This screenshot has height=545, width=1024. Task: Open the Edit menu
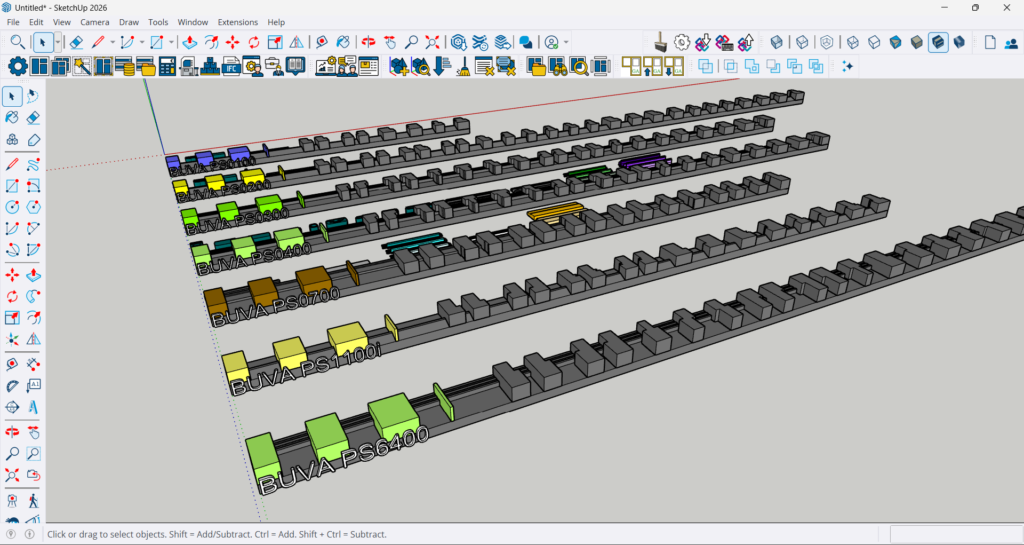tap(36, 22)
